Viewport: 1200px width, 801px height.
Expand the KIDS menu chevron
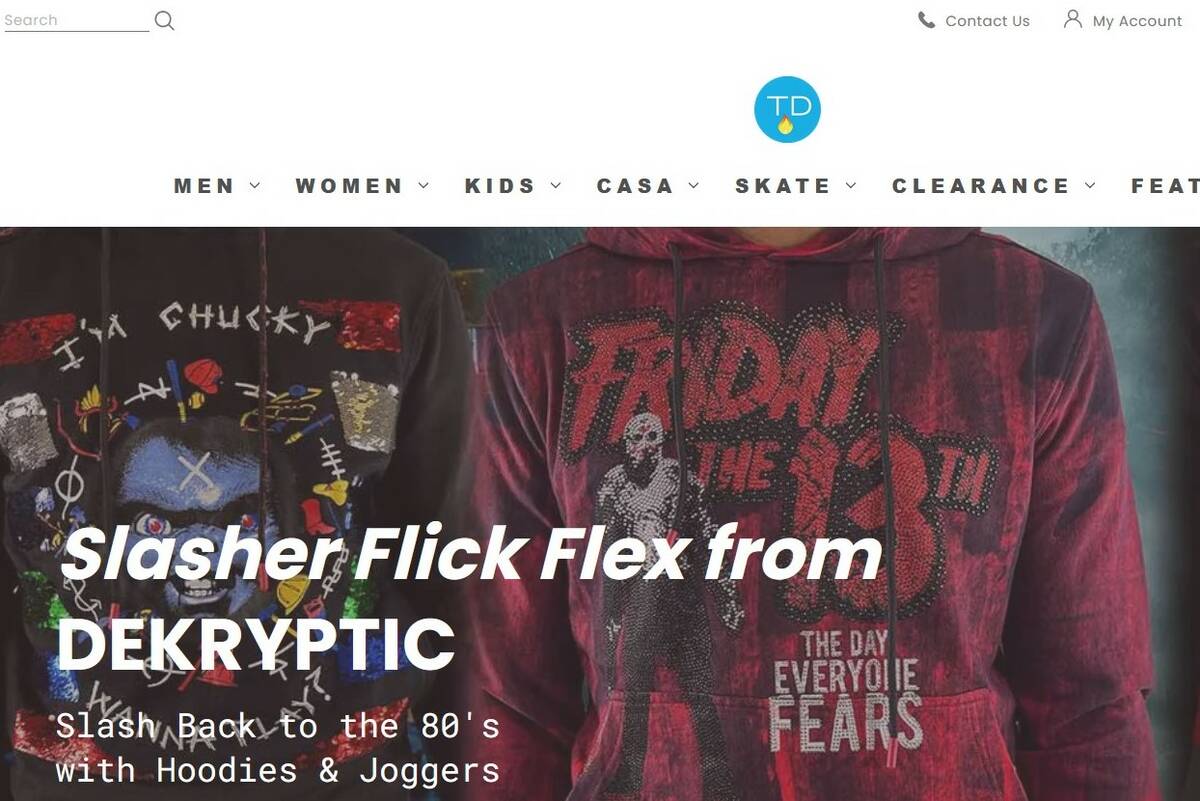[x=556, y=185]
